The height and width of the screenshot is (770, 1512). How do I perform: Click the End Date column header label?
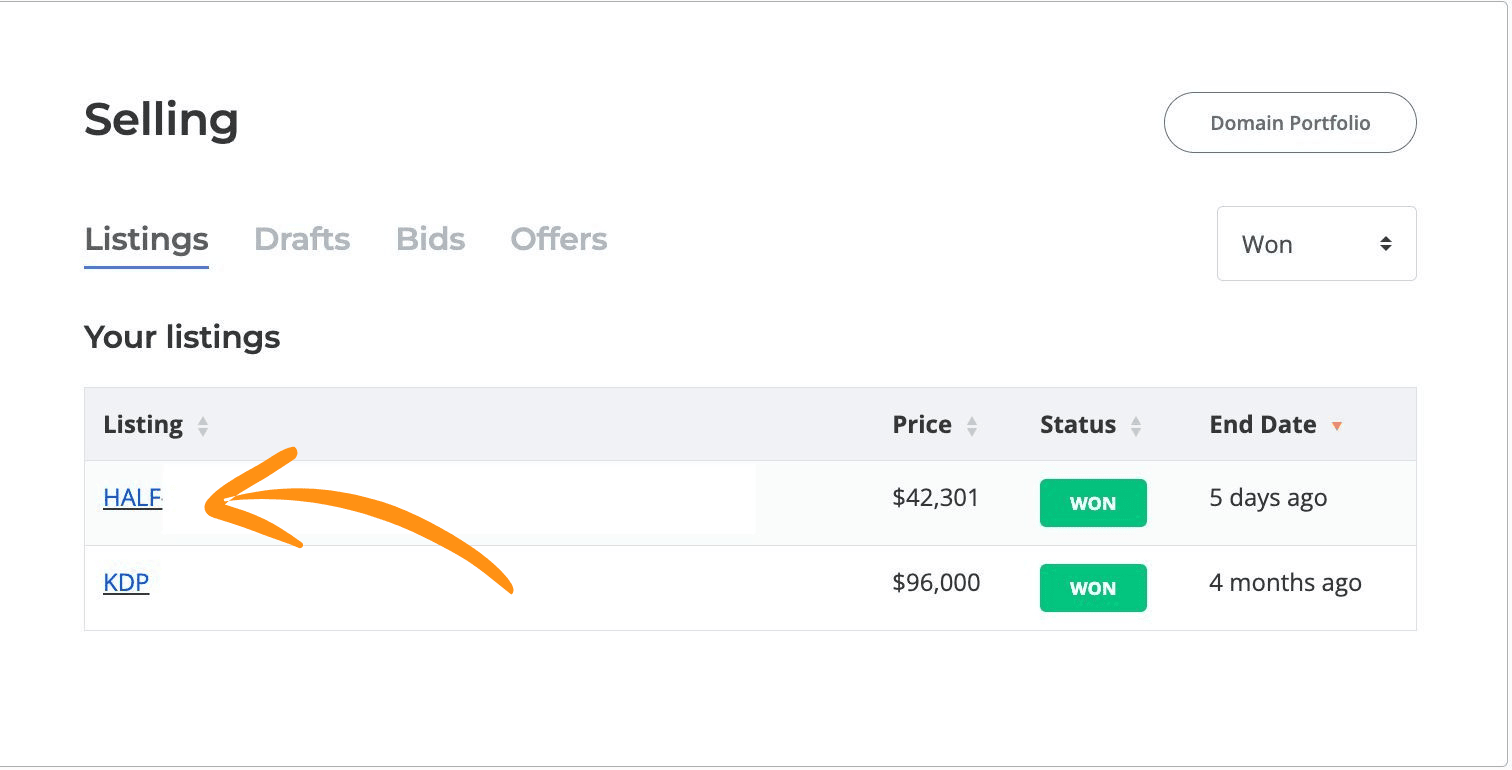click(x=1262, y=425)
